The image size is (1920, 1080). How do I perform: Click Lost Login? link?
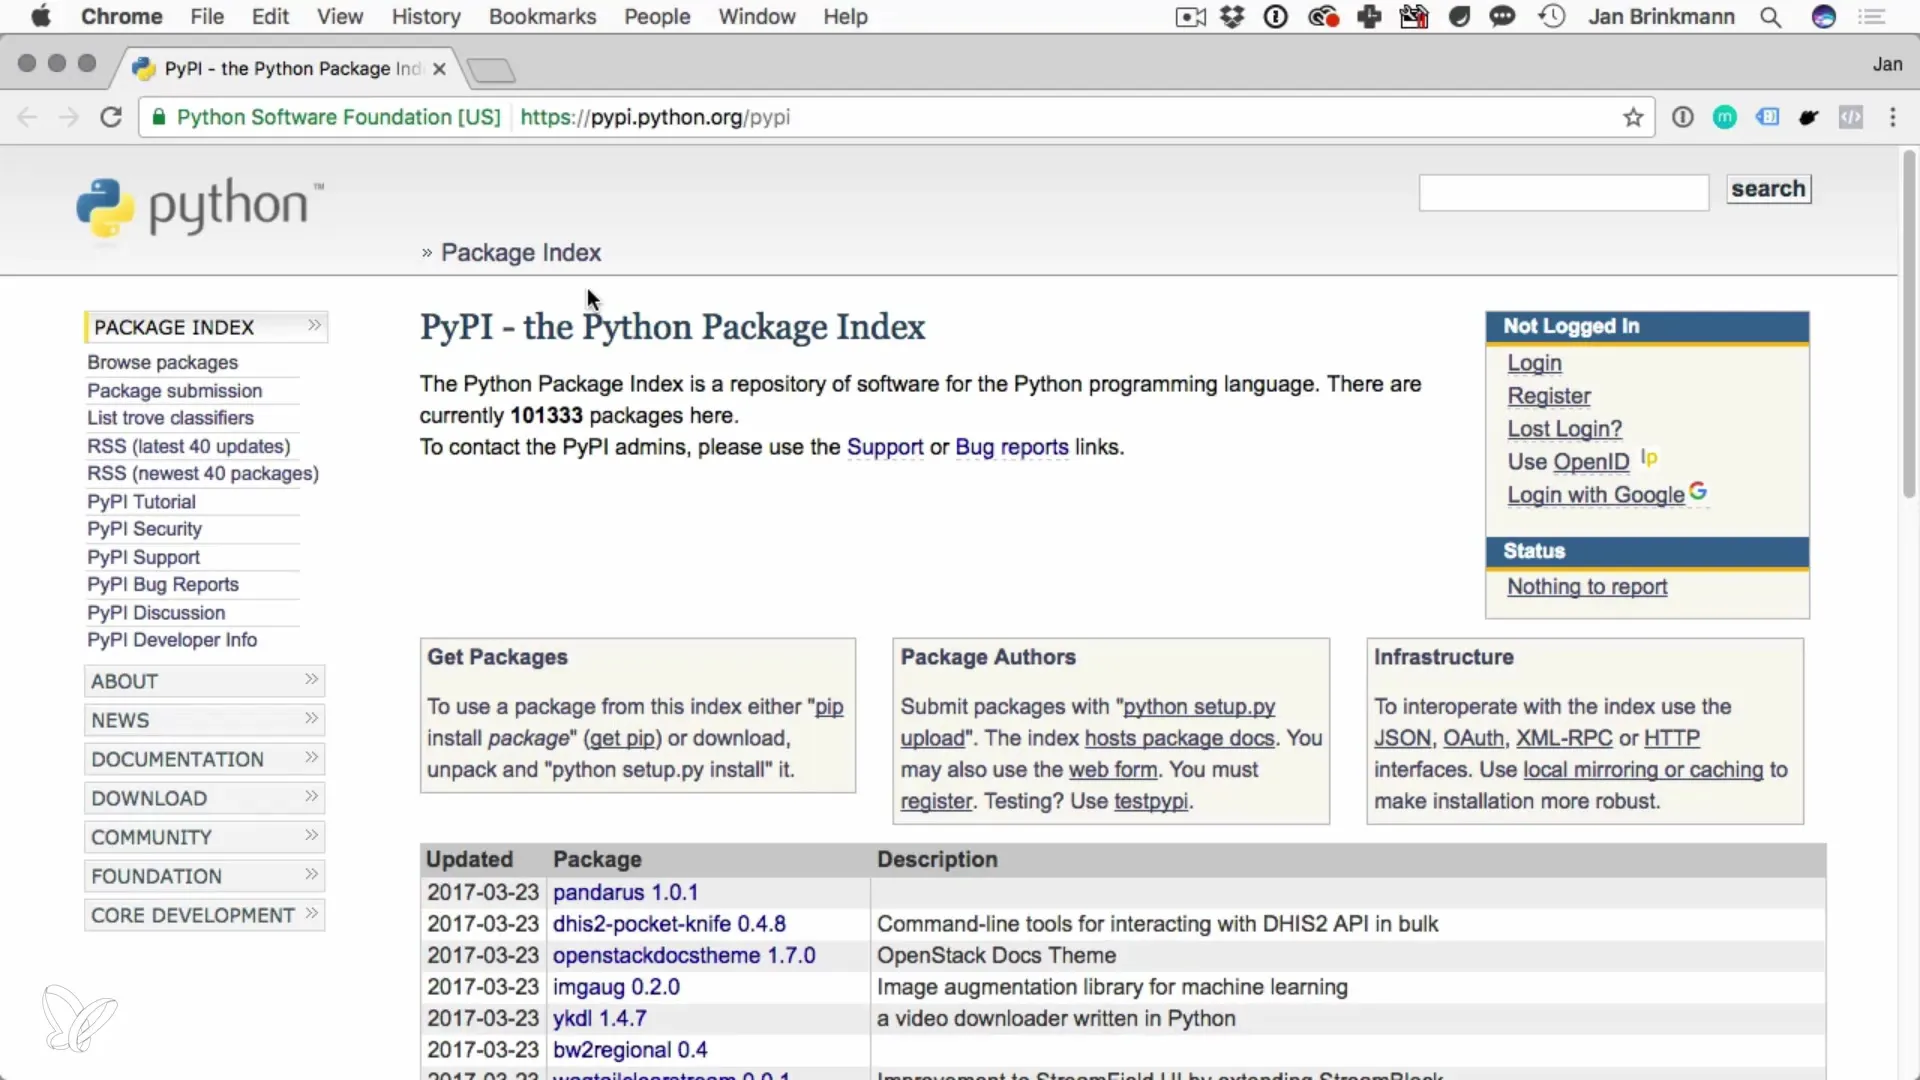click(1565, 429)
